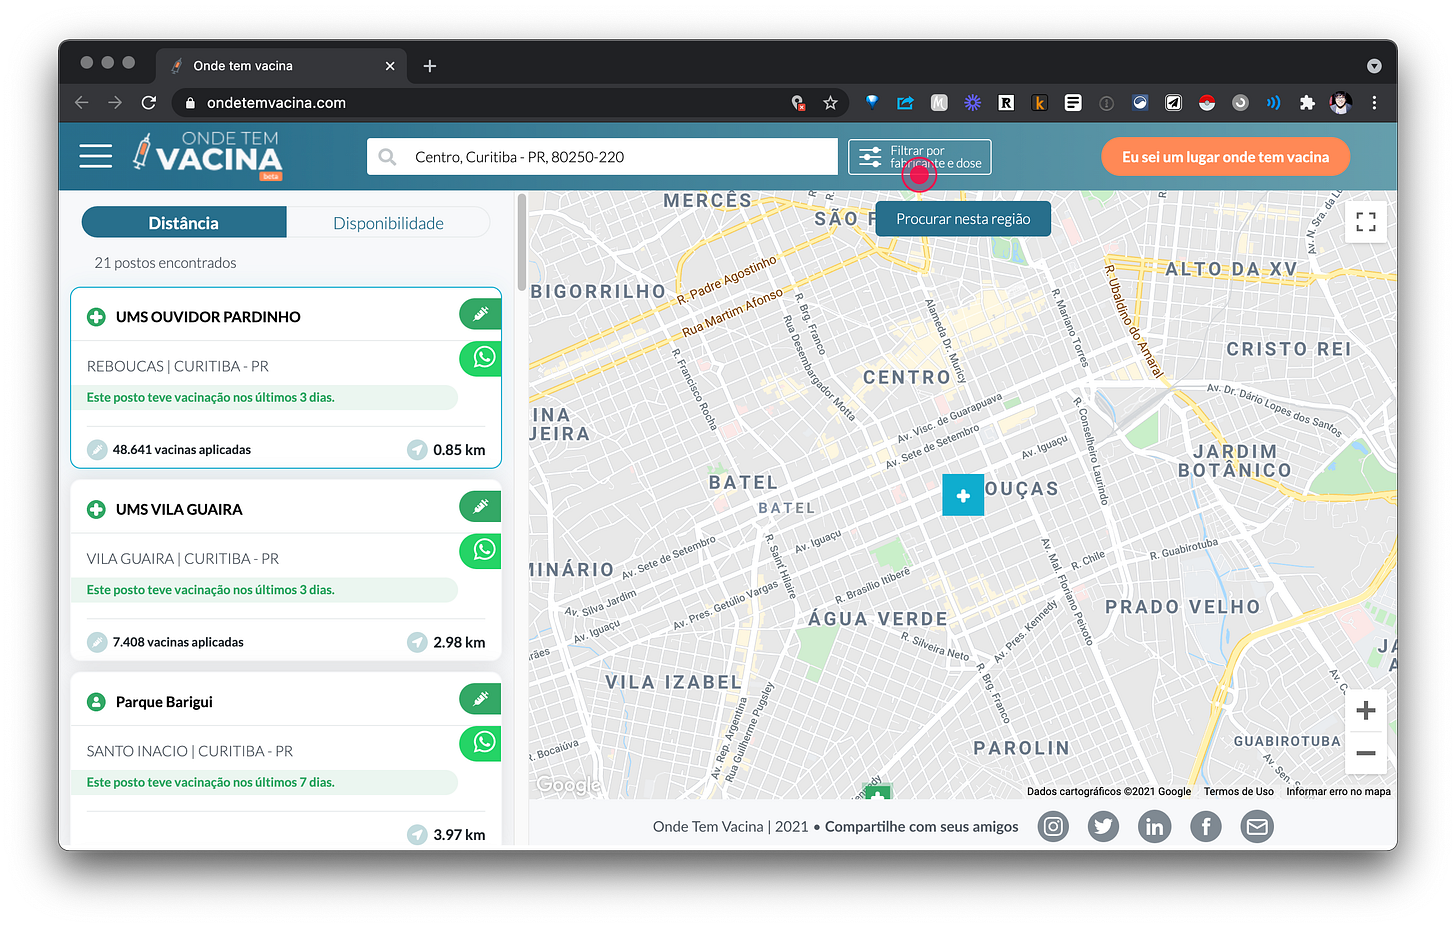Click the Pokeball extension icon
The height and width of the screenshot is (928, 1456).
[x=1207, y=103]
